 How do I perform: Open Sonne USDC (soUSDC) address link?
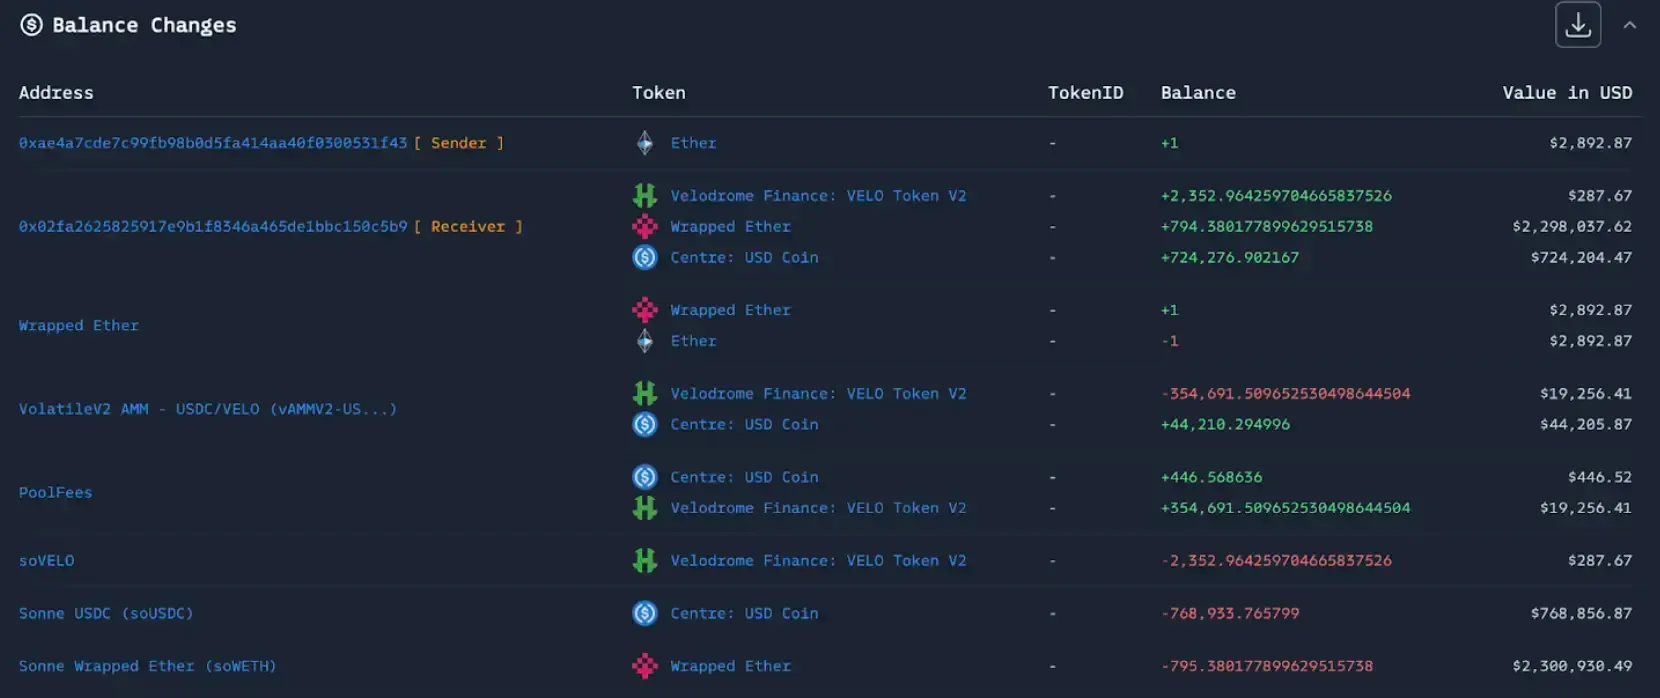pos(105,614)
